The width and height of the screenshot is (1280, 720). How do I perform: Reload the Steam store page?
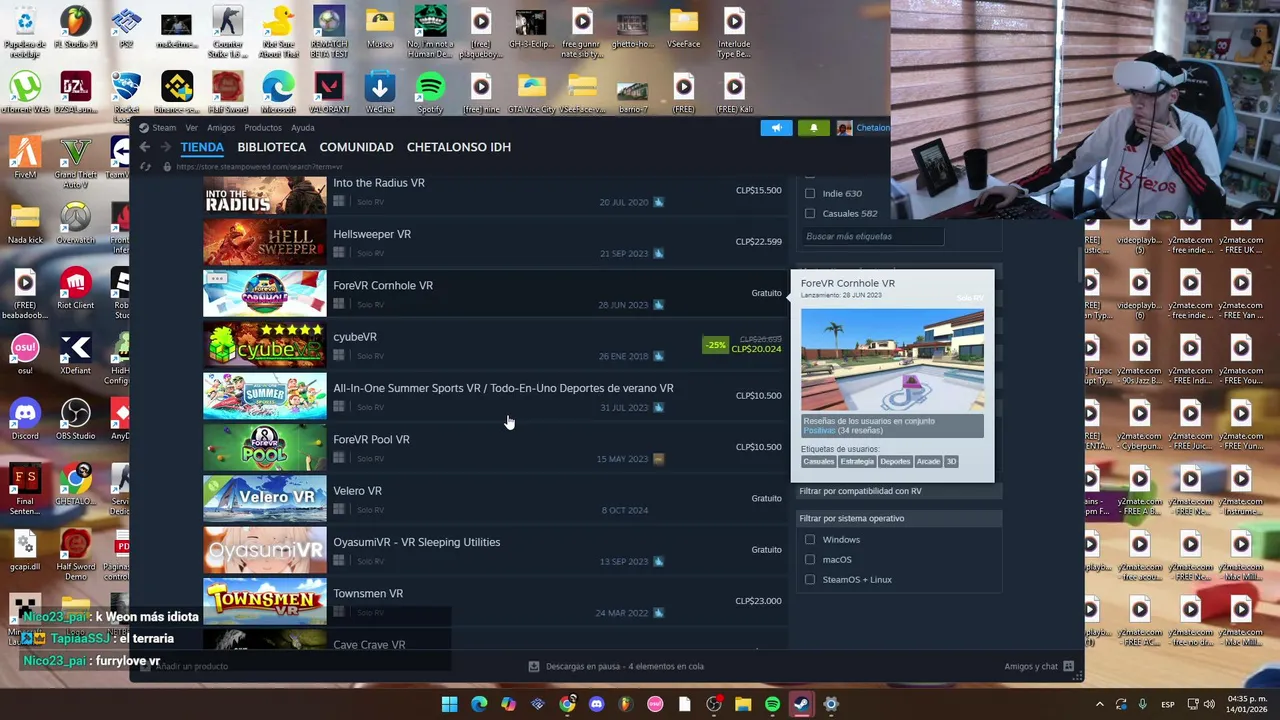pyautogui.click(x=146, y=166)
